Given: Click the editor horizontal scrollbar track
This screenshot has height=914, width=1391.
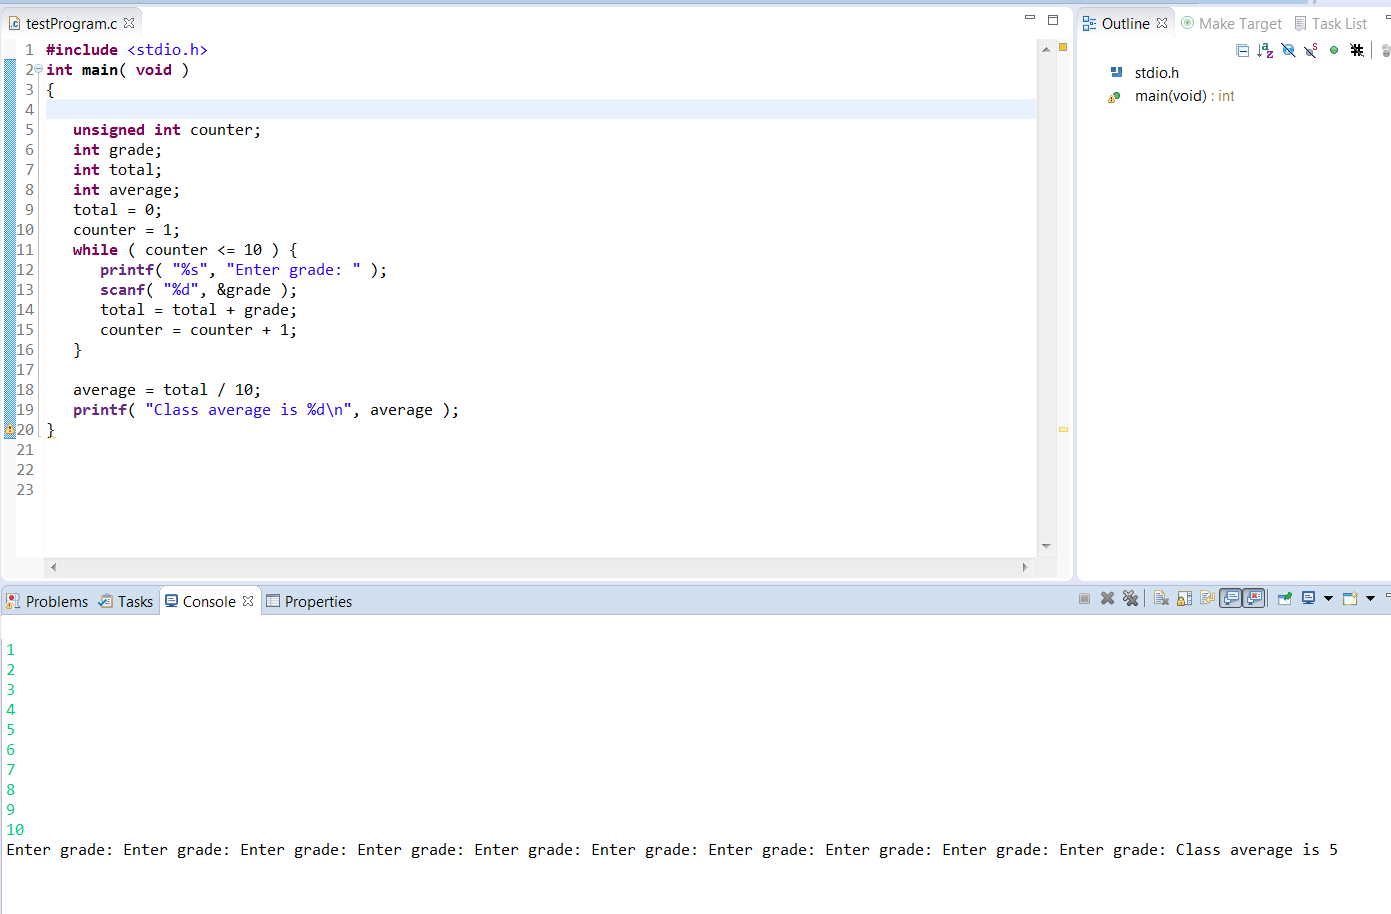Looking at the screenshot, I should coord(538,567).
